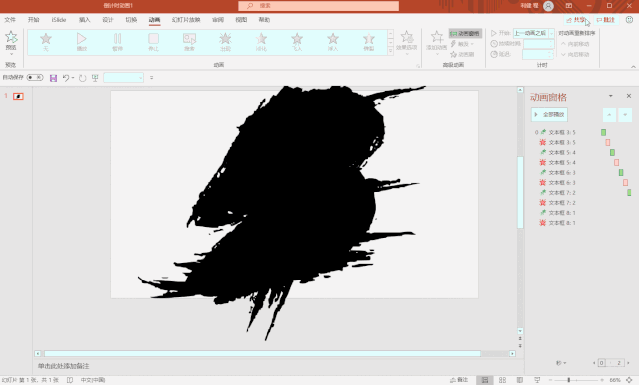Open the iSlide ribbon tab

[59, 20]
